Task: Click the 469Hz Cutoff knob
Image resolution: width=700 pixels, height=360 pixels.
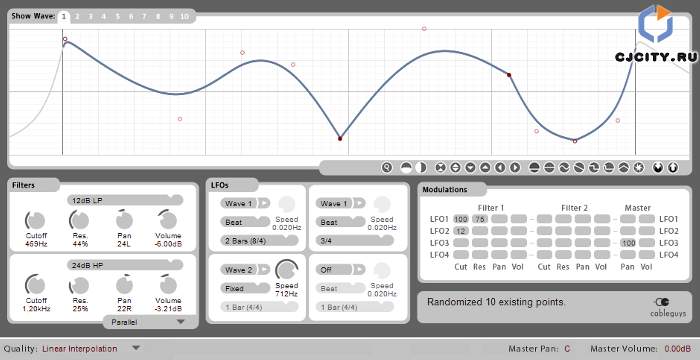Action: (36, 220)
